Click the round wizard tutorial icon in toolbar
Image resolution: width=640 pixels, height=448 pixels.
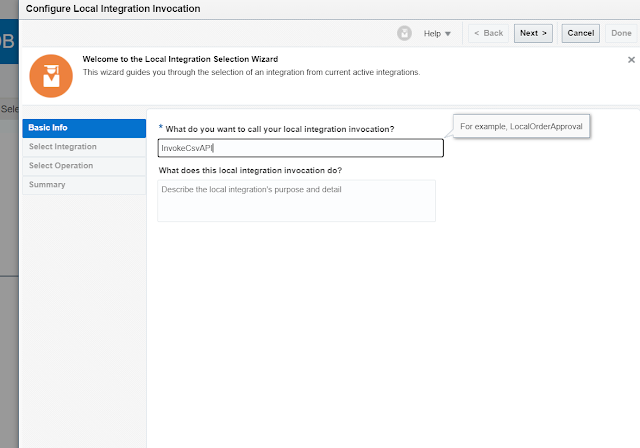tap(407, 33)
